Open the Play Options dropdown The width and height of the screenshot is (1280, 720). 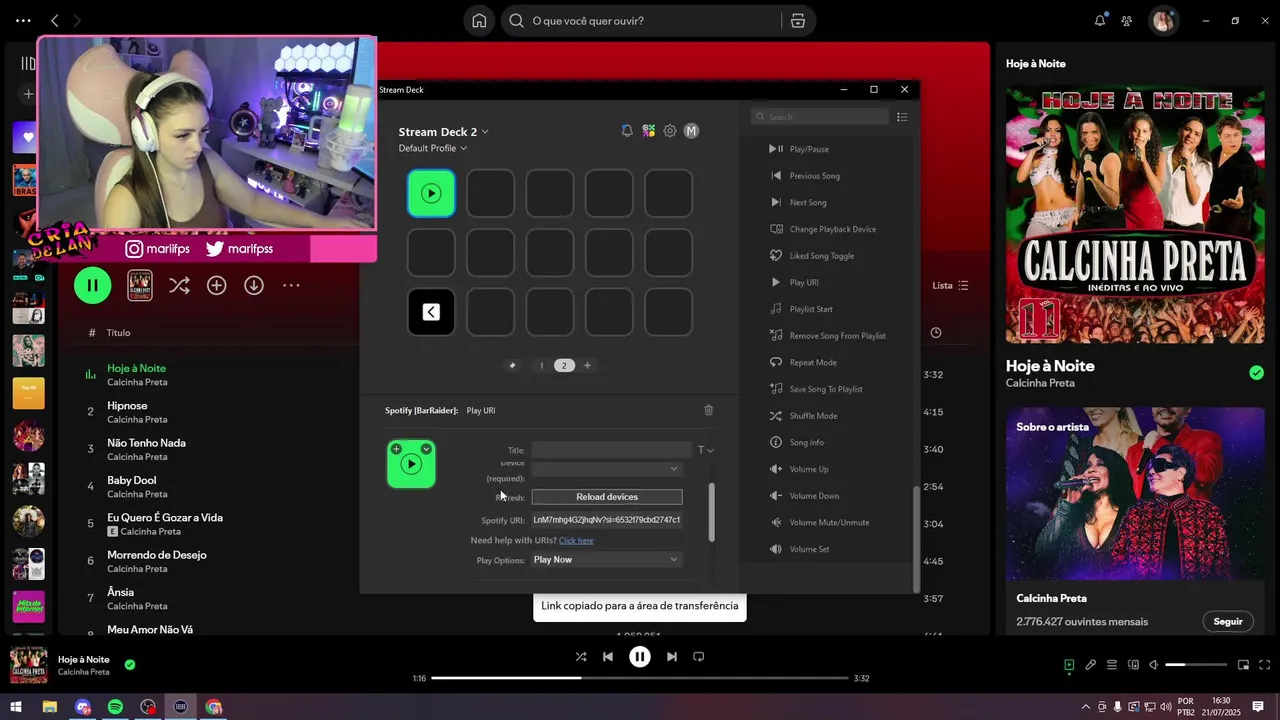tap(607, 560)
